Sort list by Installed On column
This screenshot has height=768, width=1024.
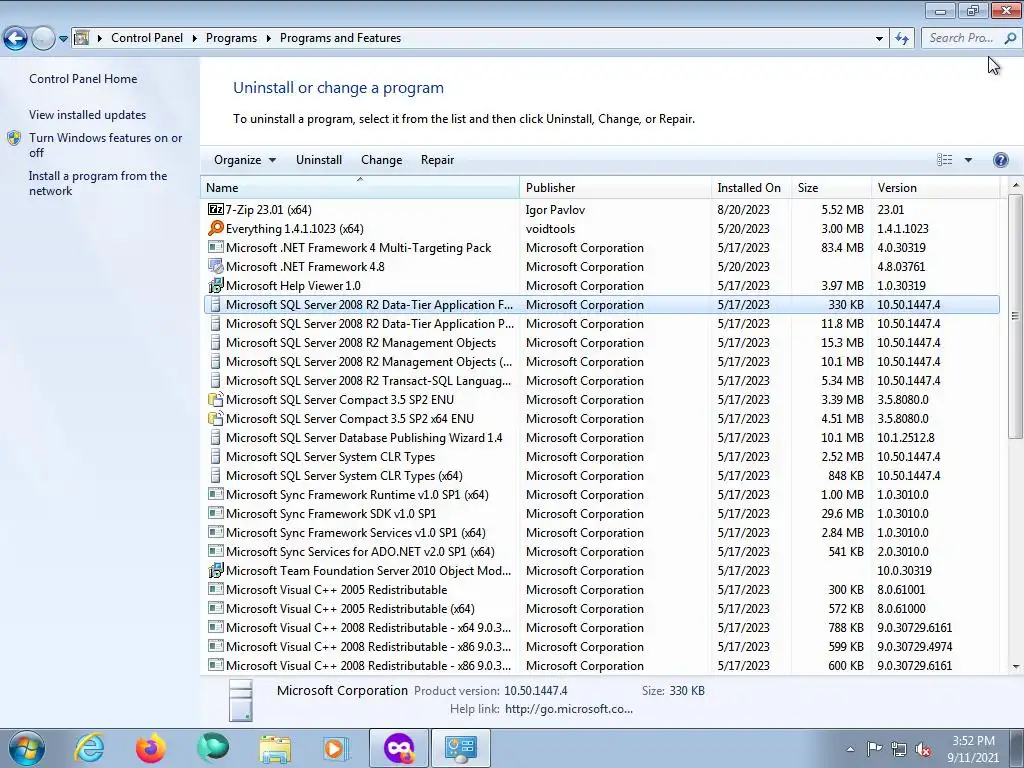(x=751, y=187)
